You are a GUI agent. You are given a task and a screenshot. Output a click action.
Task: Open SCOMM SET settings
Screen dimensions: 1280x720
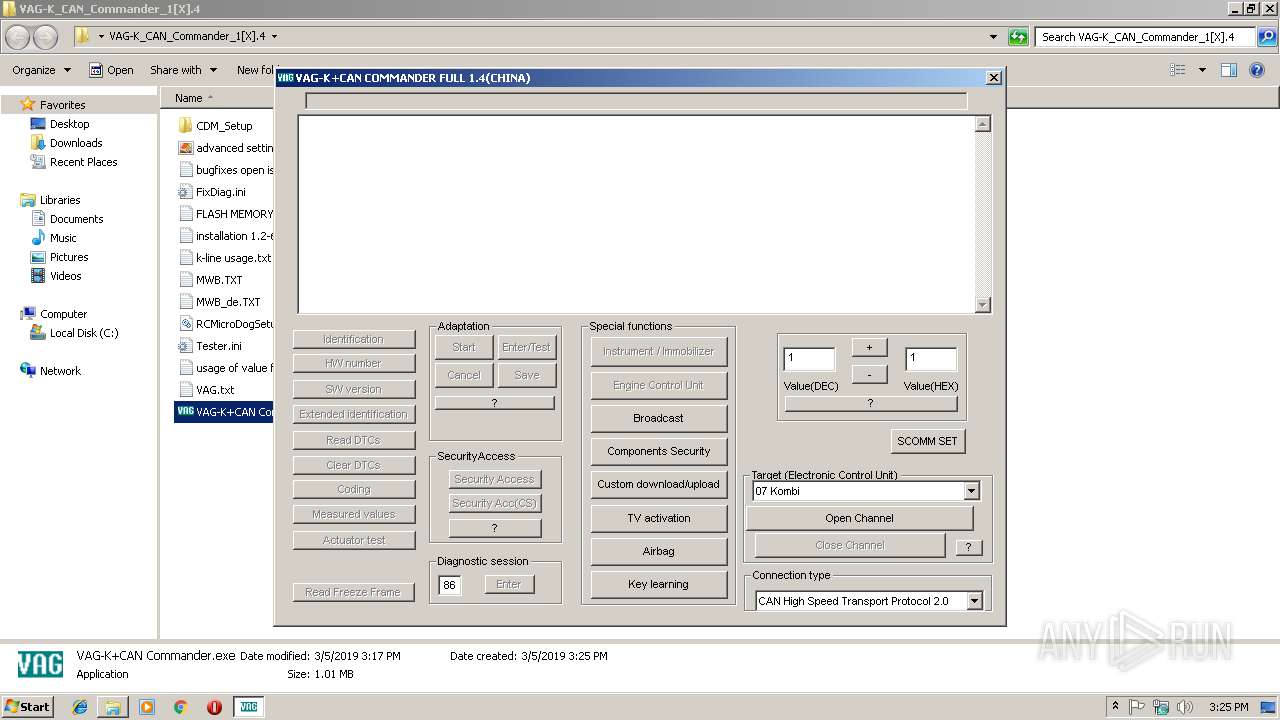tap(927, 441)
